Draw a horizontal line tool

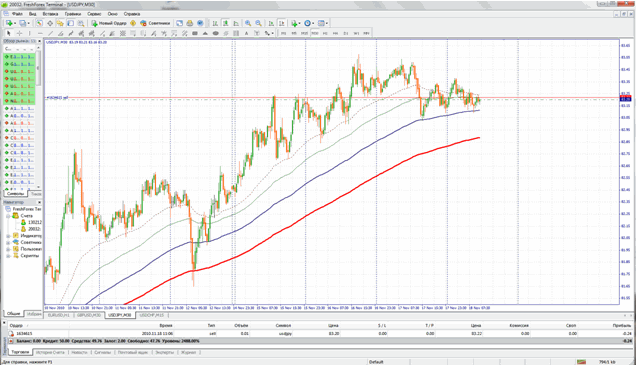[x=40, y=33]
